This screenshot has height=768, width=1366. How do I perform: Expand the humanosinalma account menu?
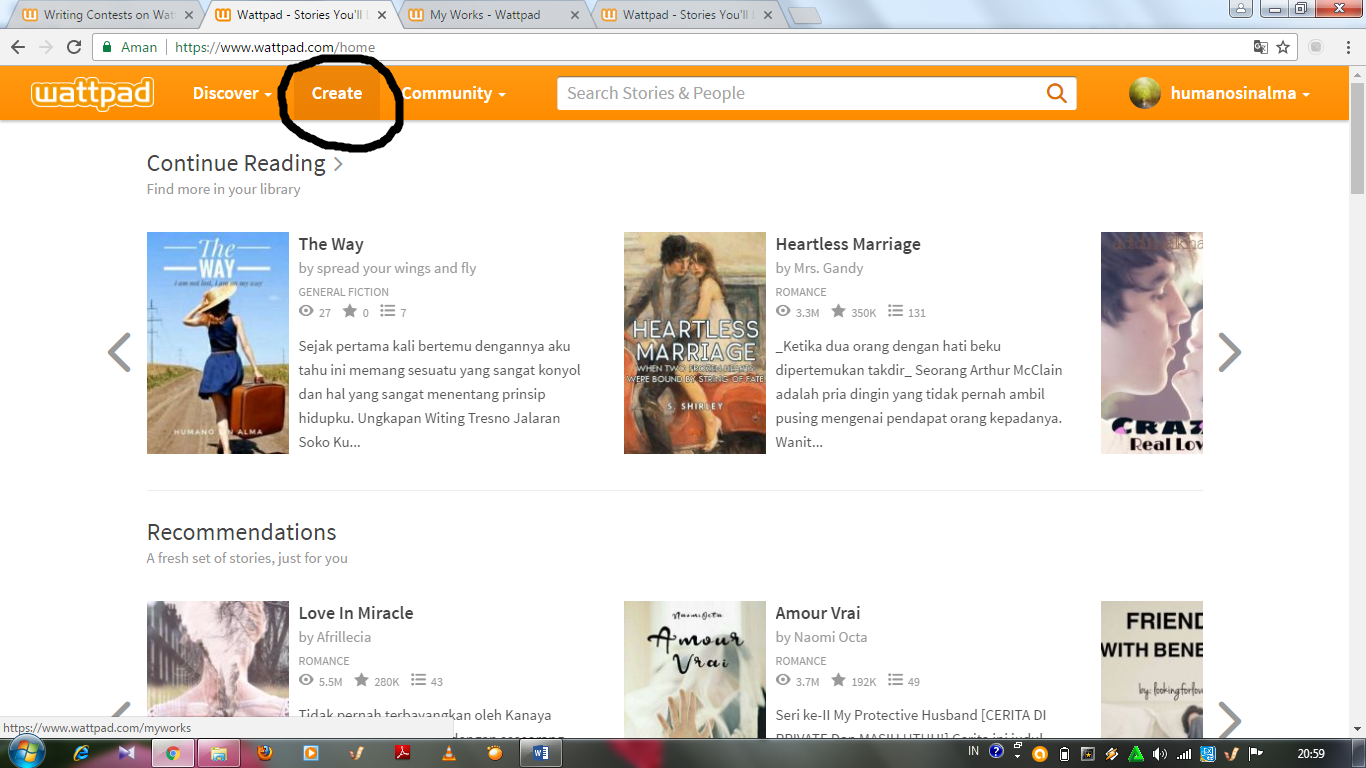coord(1240,93)
